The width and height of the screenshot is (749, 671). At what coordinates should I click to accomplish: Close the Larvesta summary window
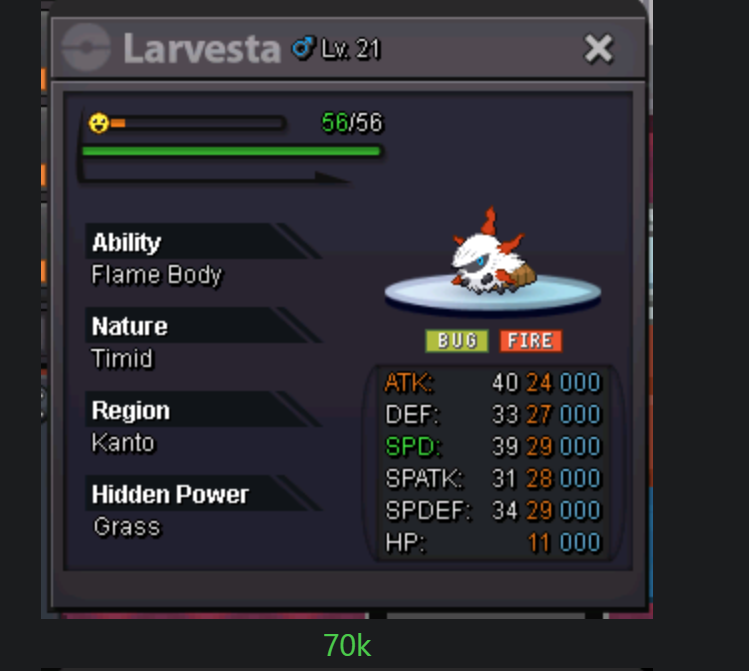pos(598,48)
